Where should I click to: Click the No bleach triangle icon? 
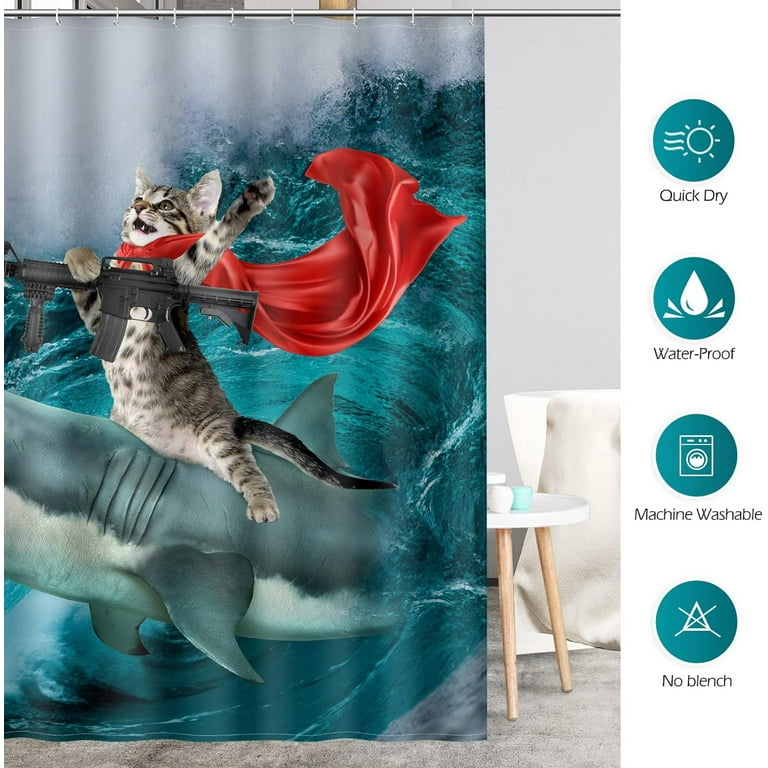[695, 621]
